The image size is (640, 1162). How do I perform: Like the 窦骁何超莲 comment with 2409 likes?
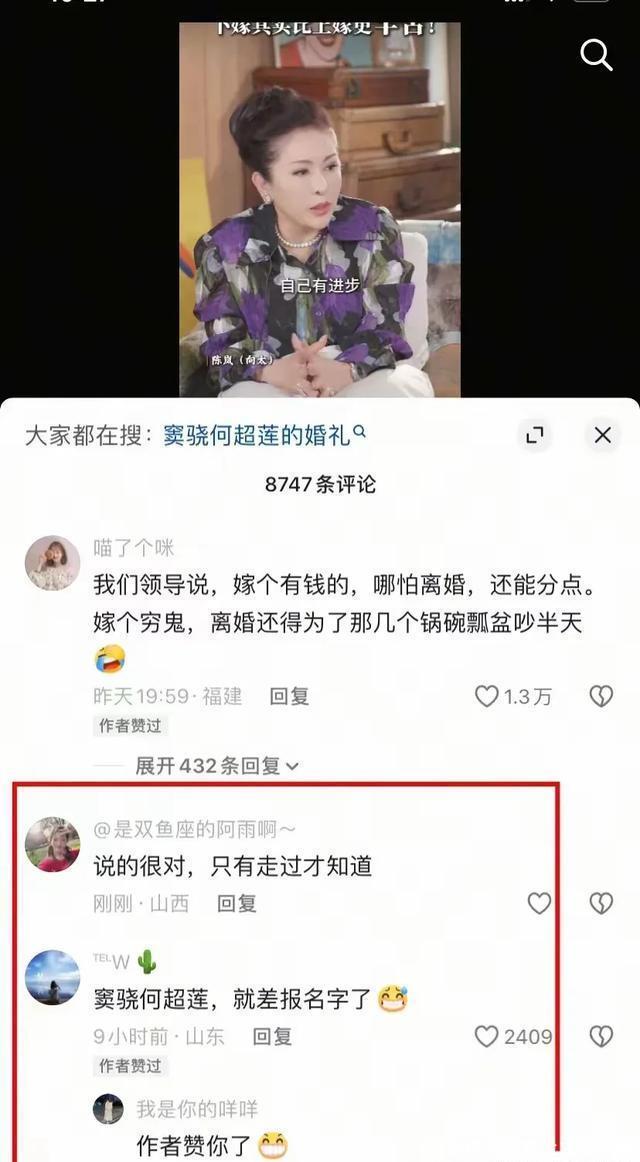[x=486, y=1036]
